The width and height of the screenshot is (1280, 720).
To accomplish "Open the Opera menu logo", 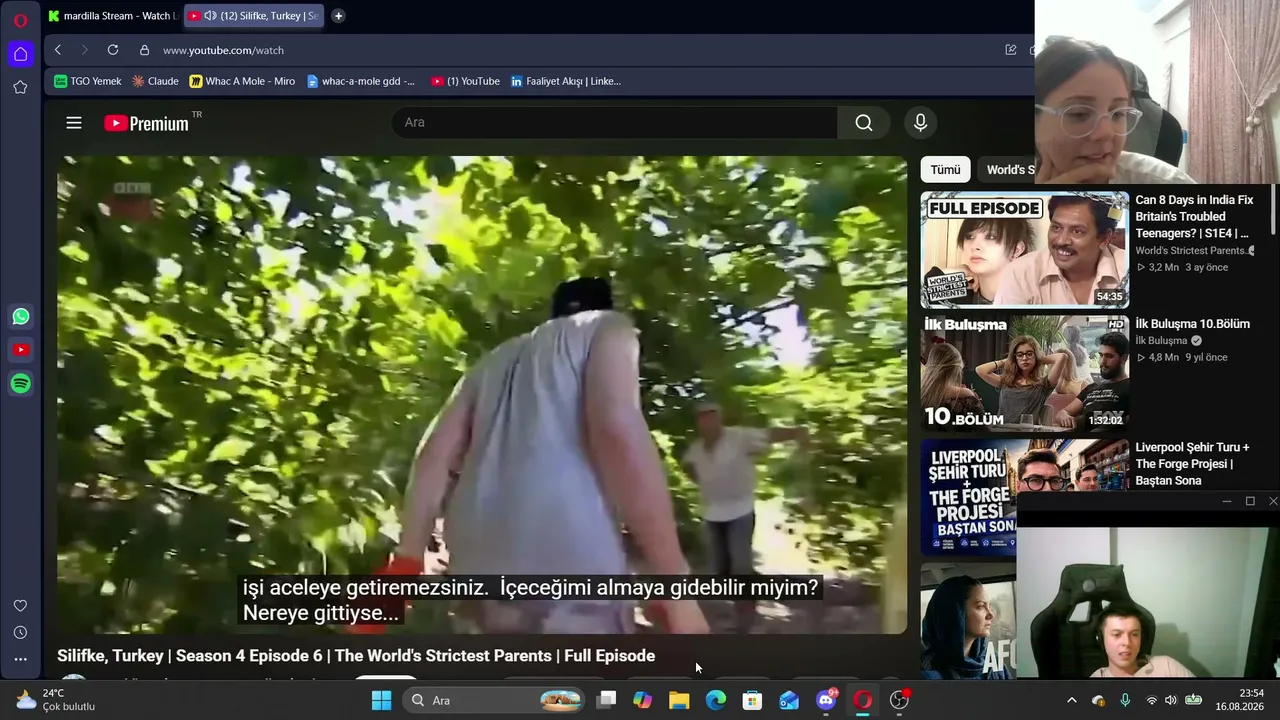I will coord(20,20).
